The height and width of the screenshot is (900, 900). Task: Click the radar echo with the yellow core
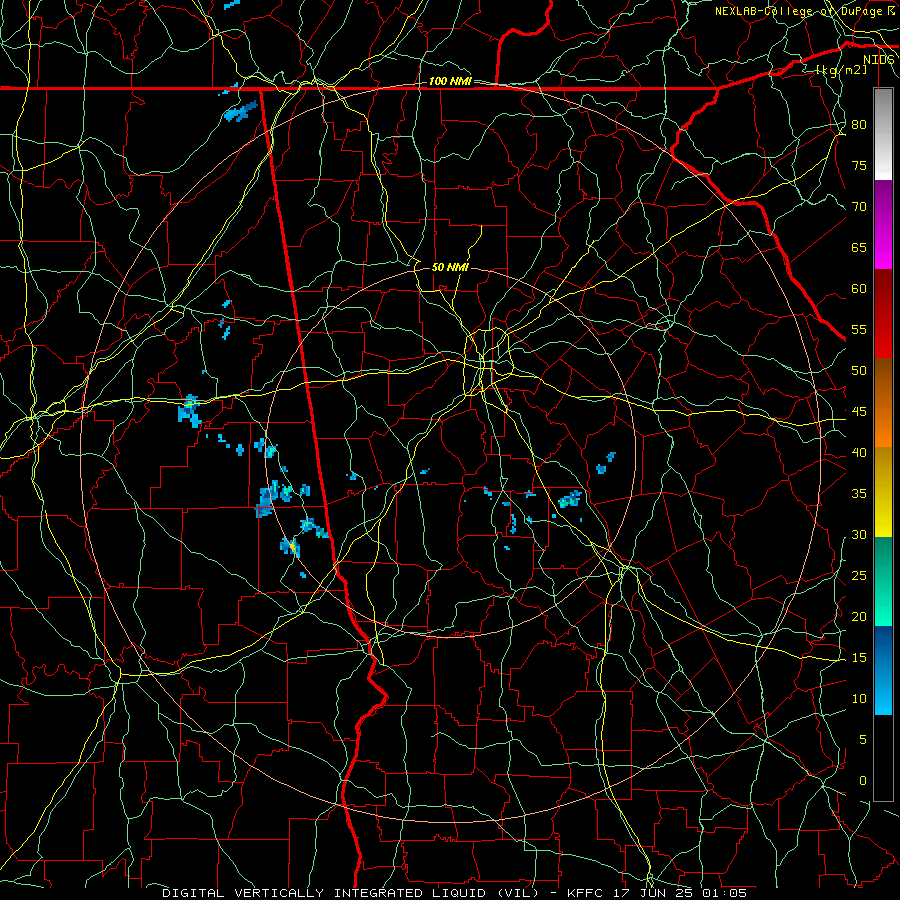pyautogui.click(x=290, y=546)
